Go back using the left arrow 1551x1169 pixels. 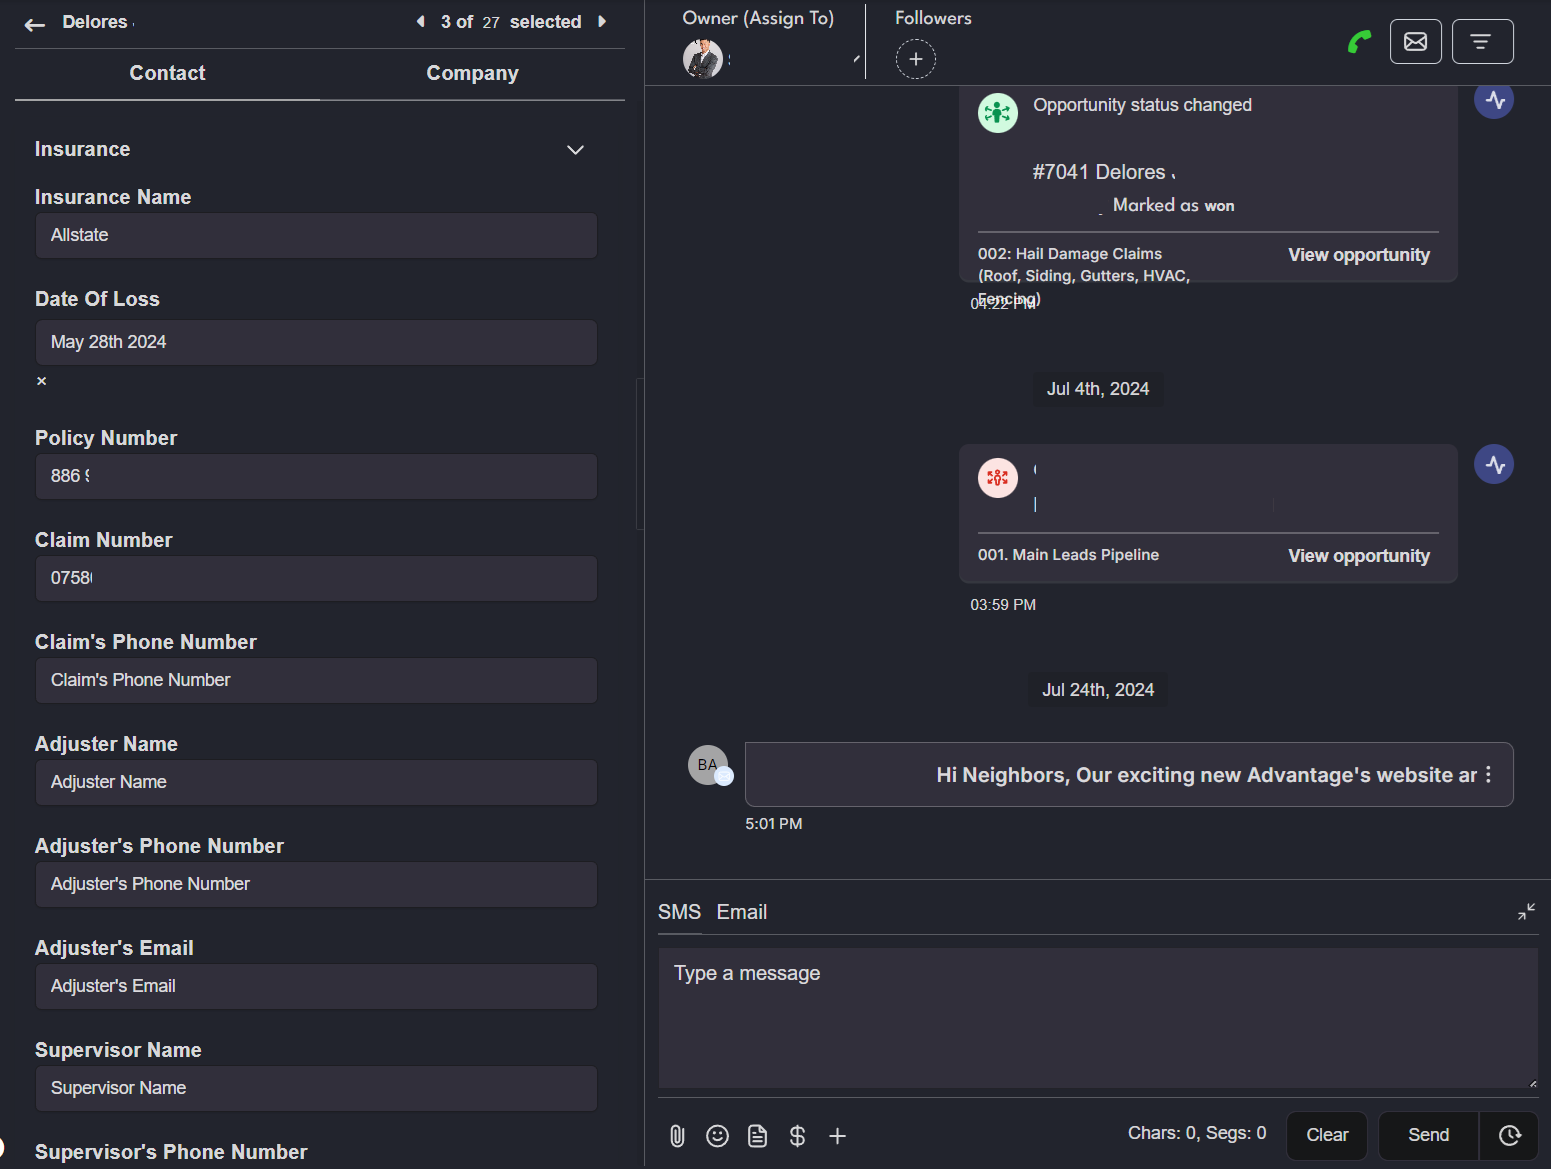(35, 25)
